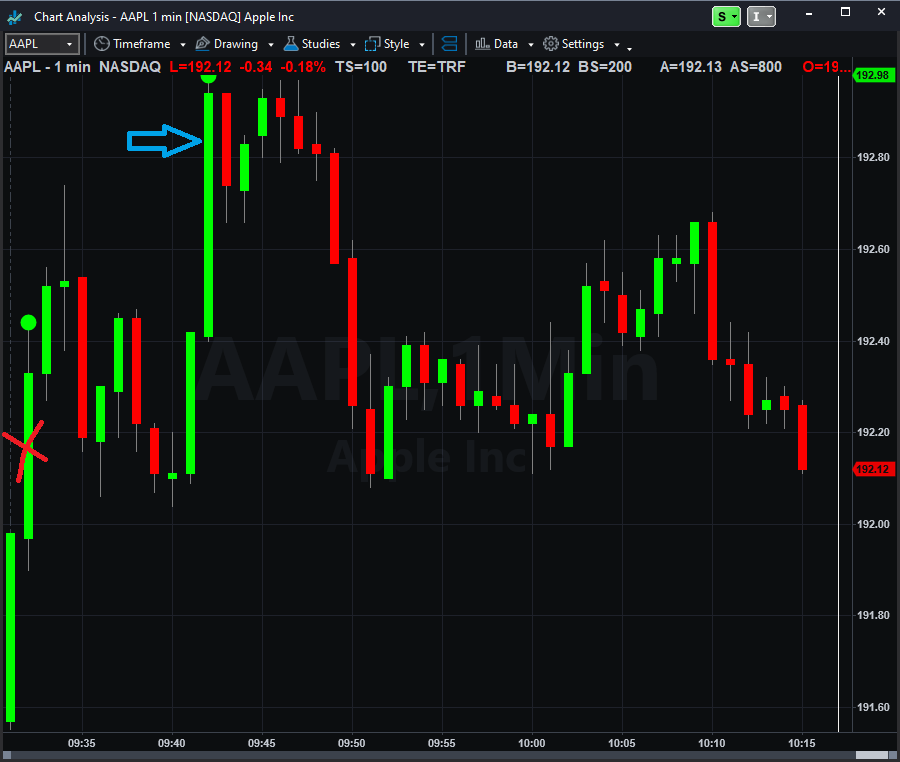Image resolution: width=900 pixels, height=762 pixels.
Task: Click the TradeStation app icon in title bar
Action: (14, 17)
